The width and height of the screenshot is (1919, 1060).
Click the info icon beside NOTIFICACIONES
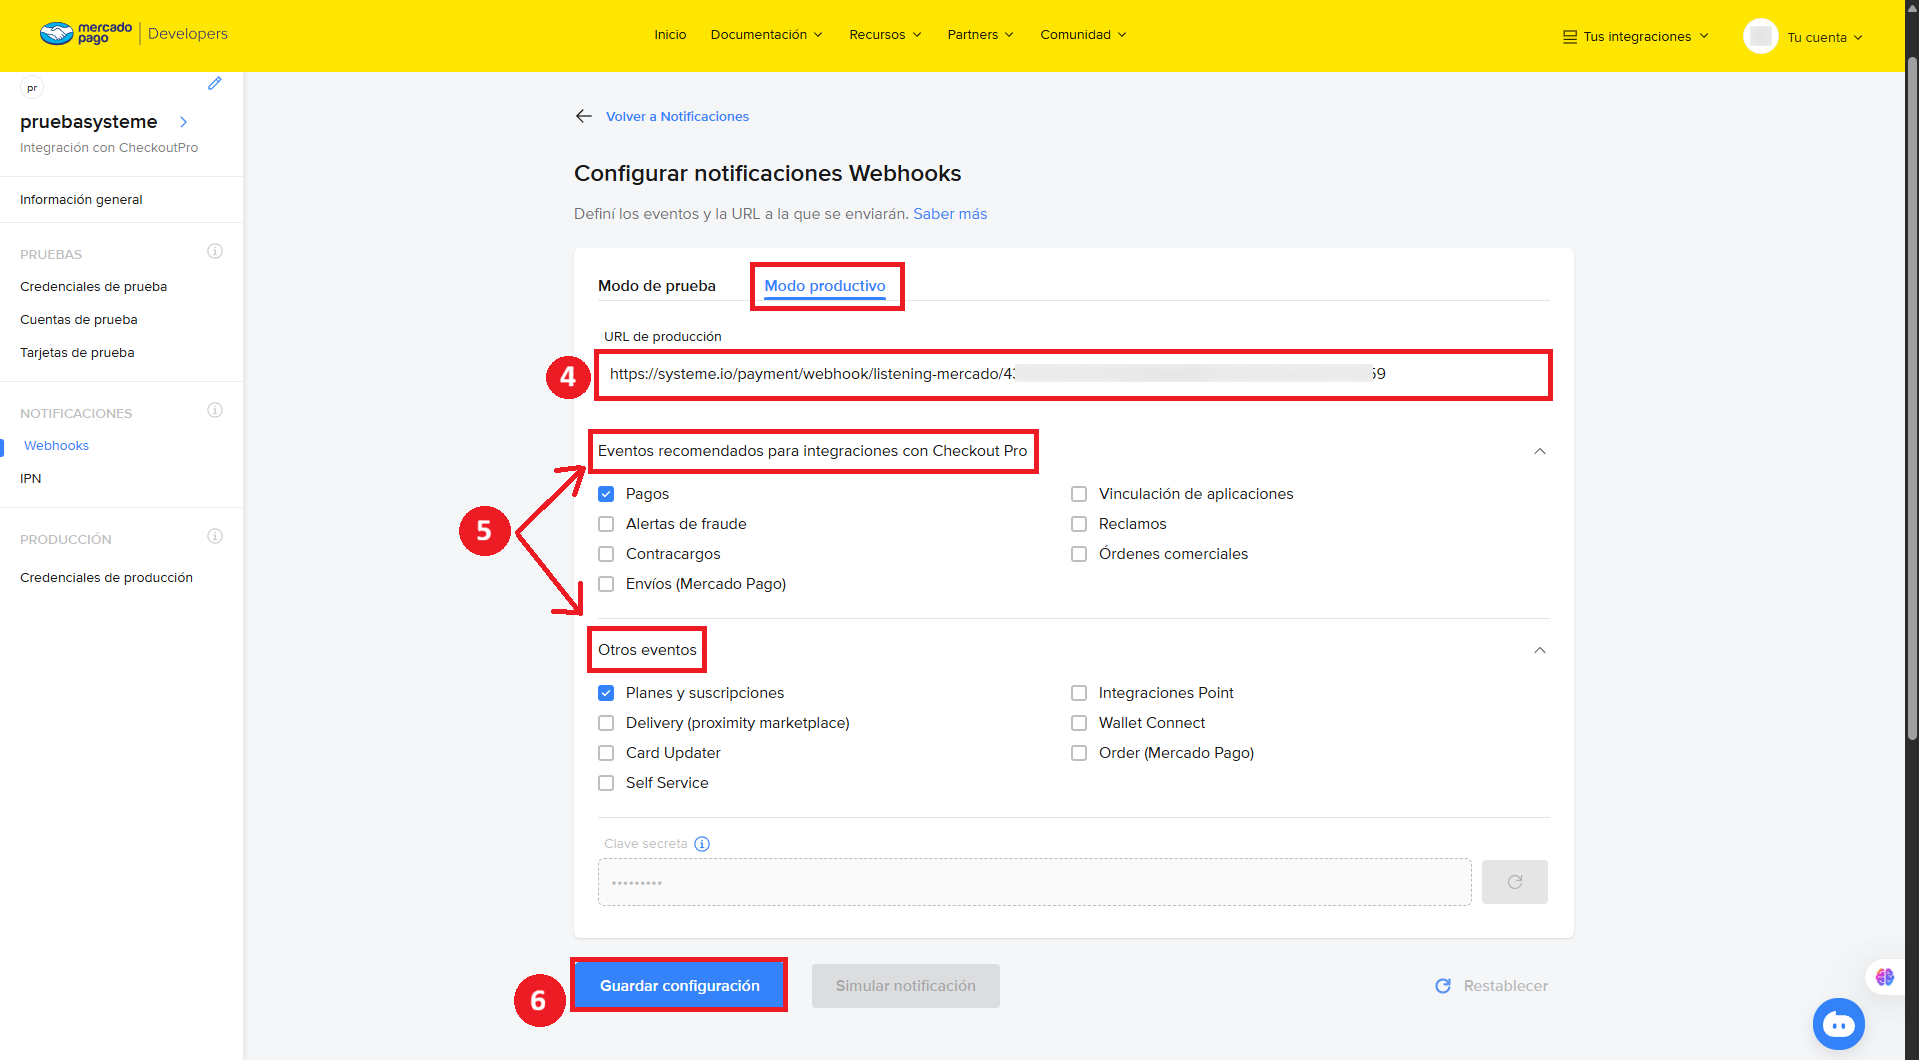215,410
